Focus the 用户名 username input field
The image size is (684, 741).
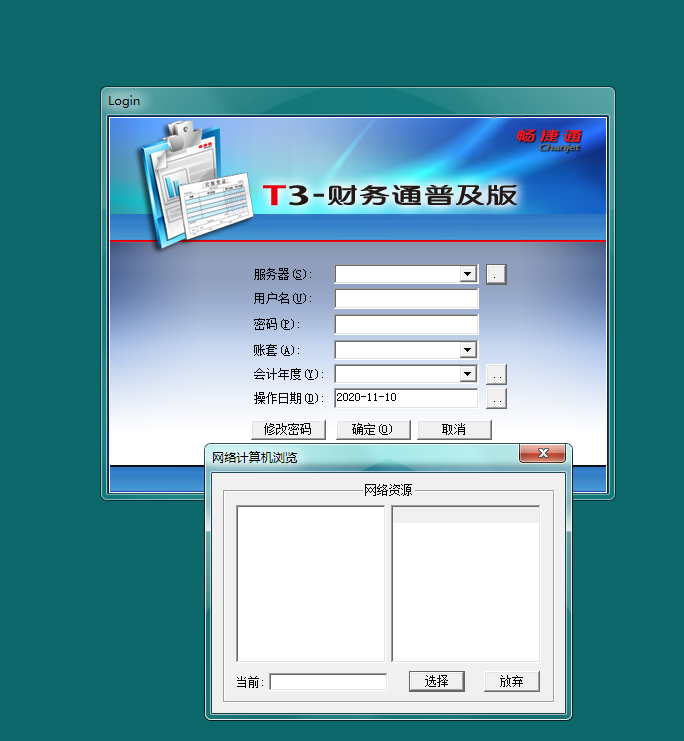(406, 299)
